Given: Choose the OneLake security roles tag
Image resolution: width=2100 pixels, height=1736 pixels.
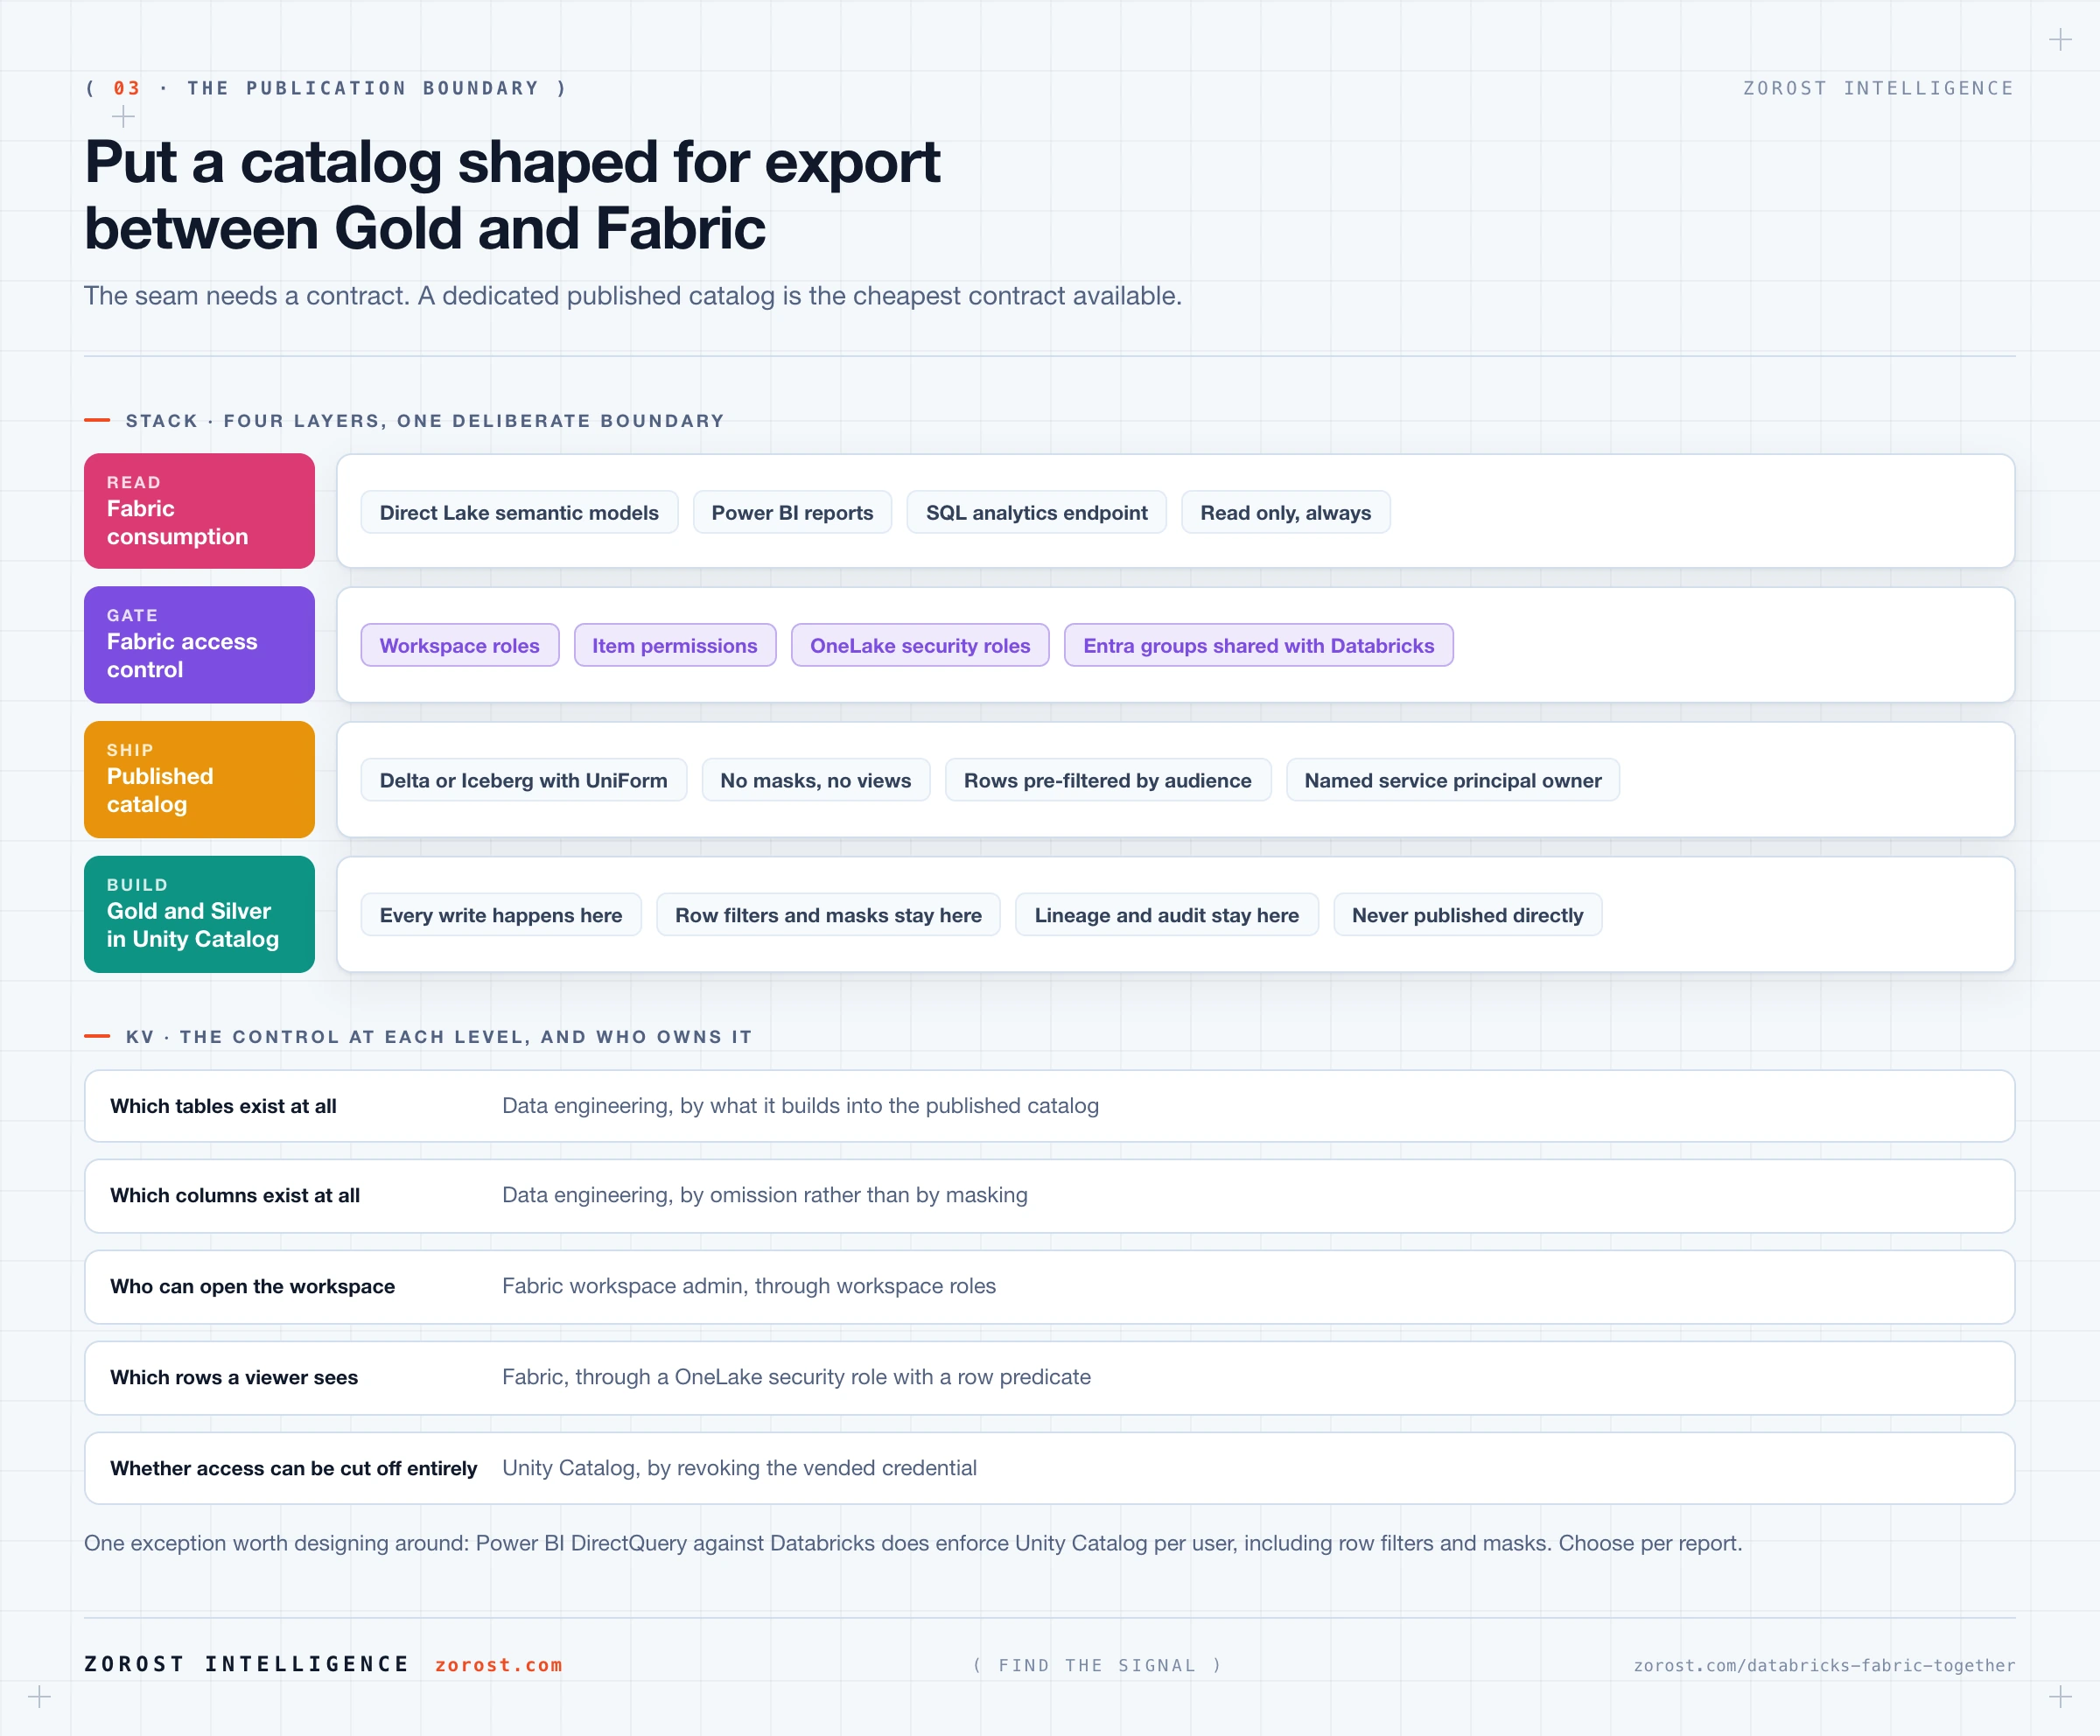Looking at the screenshot, I should (x=920, y=645).
